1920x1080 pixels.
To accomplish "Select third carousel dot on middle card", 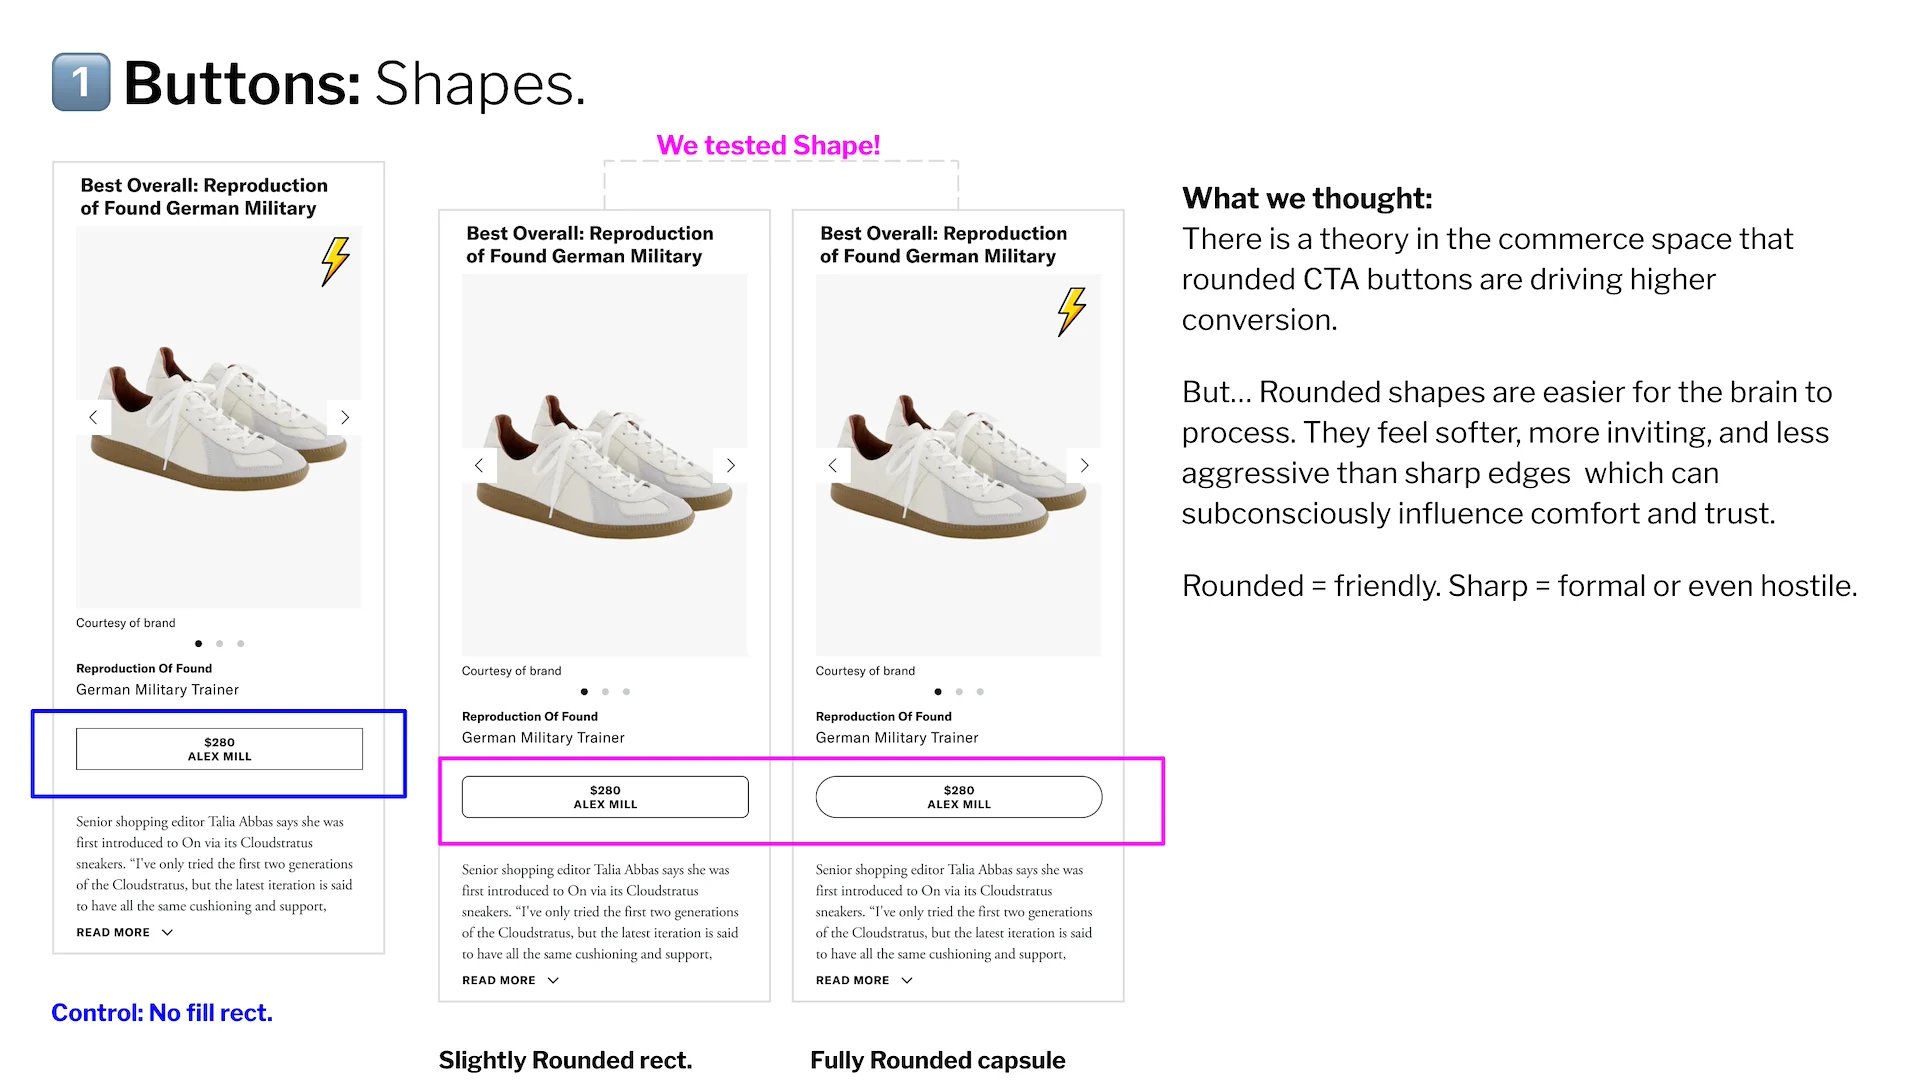I will 627,692.
